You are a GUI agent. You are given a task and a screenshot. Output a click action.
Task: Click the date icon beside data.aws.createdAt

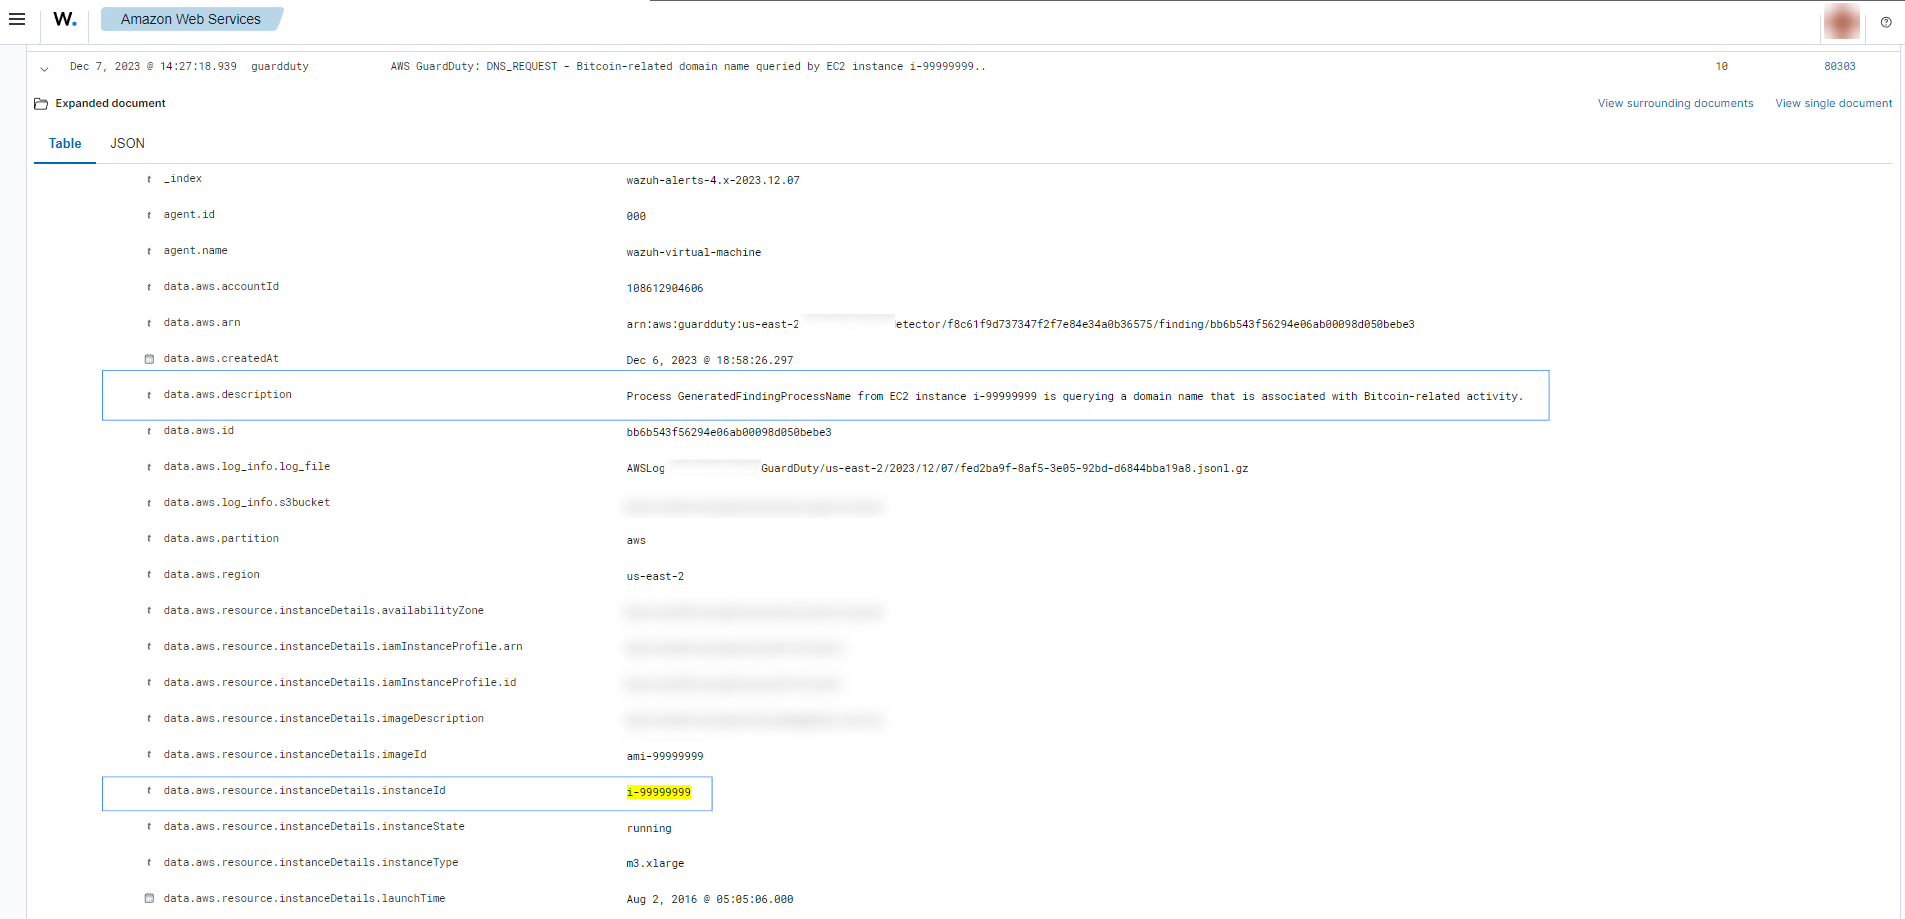(x=149, y=359)
